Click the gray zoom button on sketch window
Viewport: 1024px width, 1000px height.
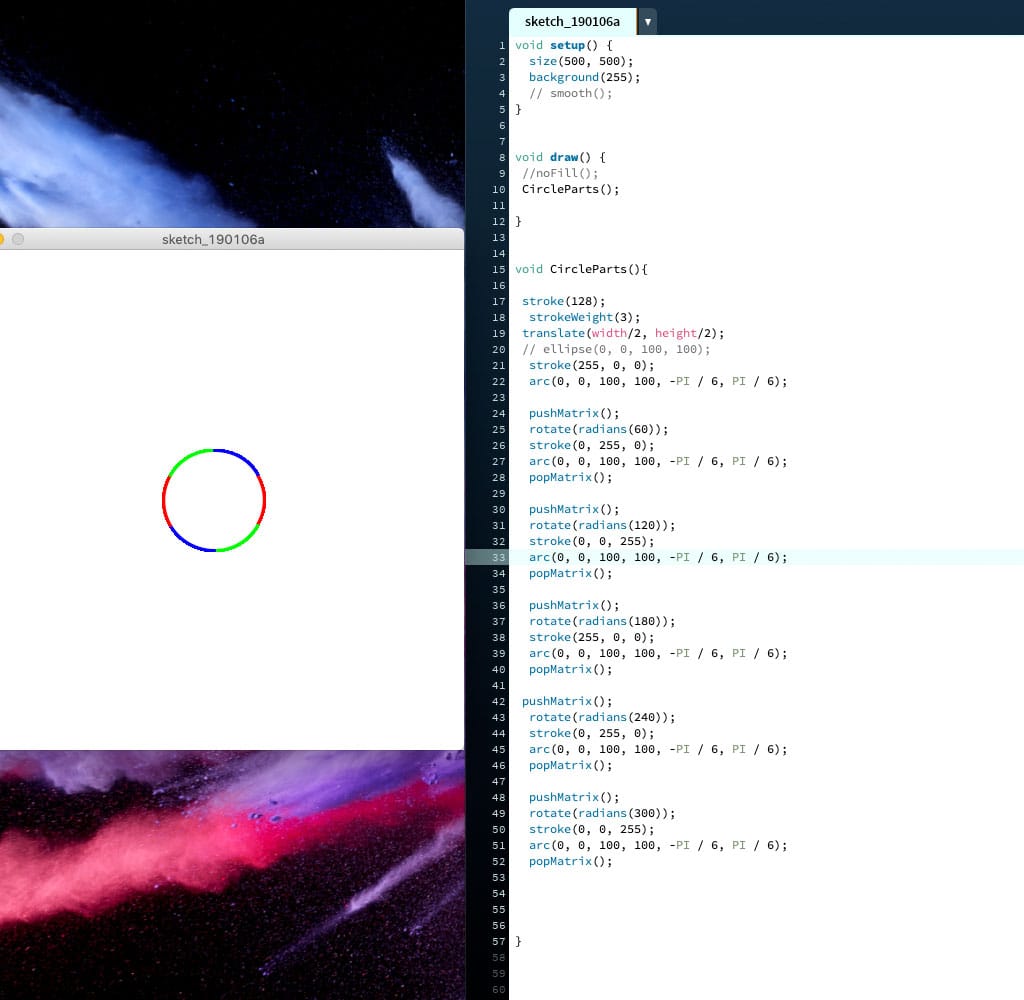17,239
